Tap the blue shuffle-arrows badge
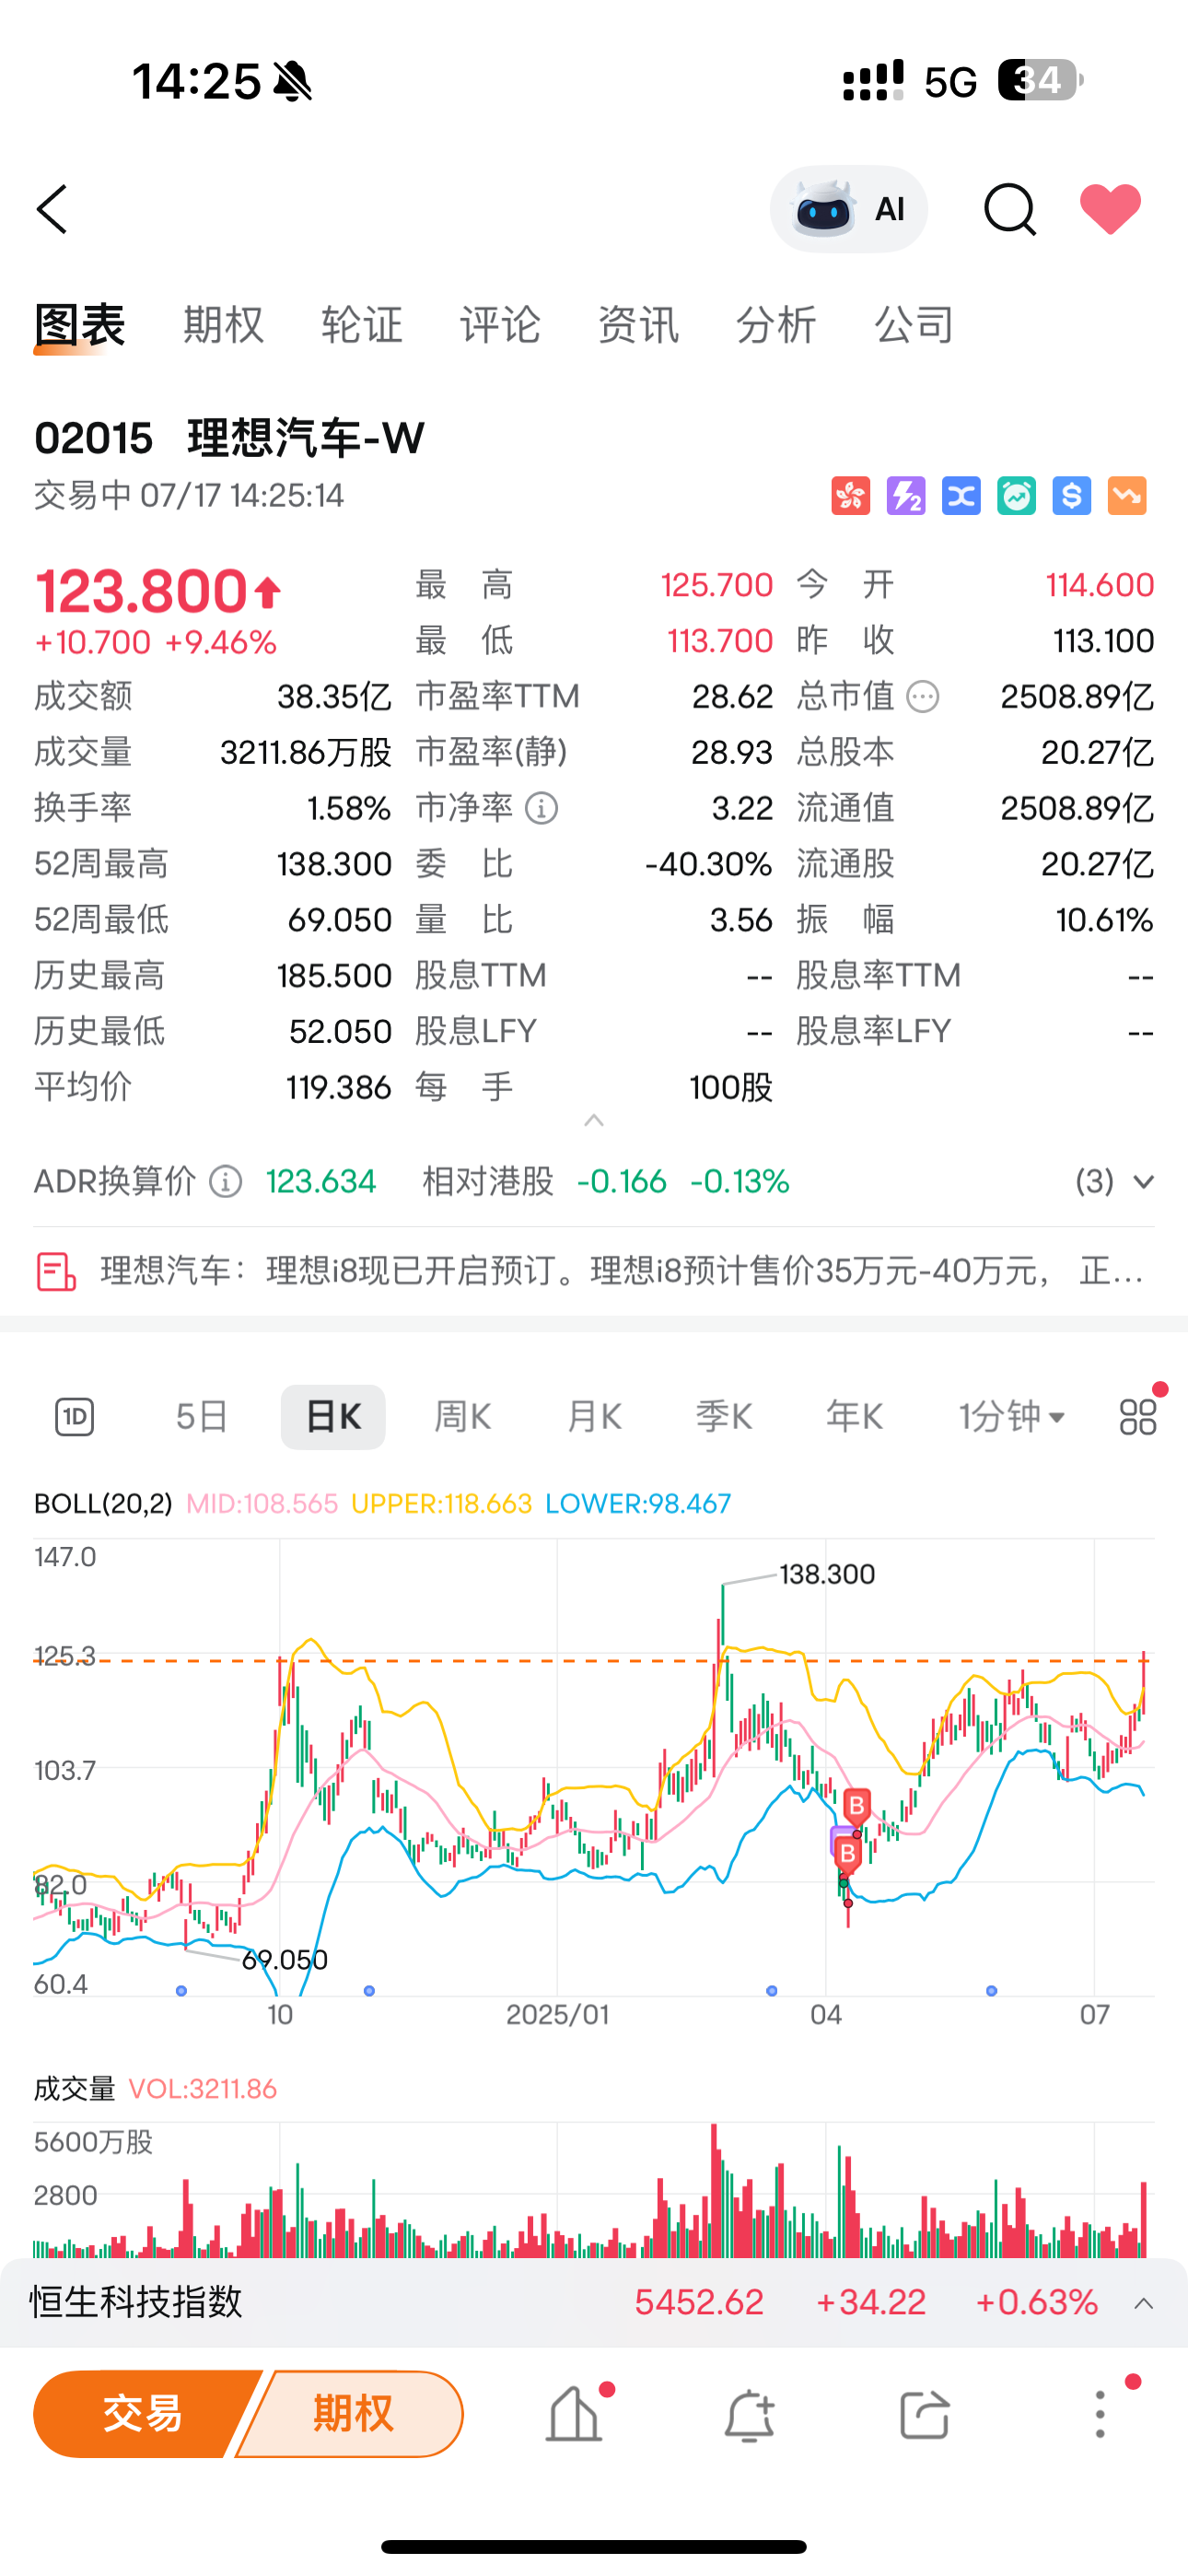Image resolution: width=1188 pixels, height=2576 pixels. tap(961, 496)
